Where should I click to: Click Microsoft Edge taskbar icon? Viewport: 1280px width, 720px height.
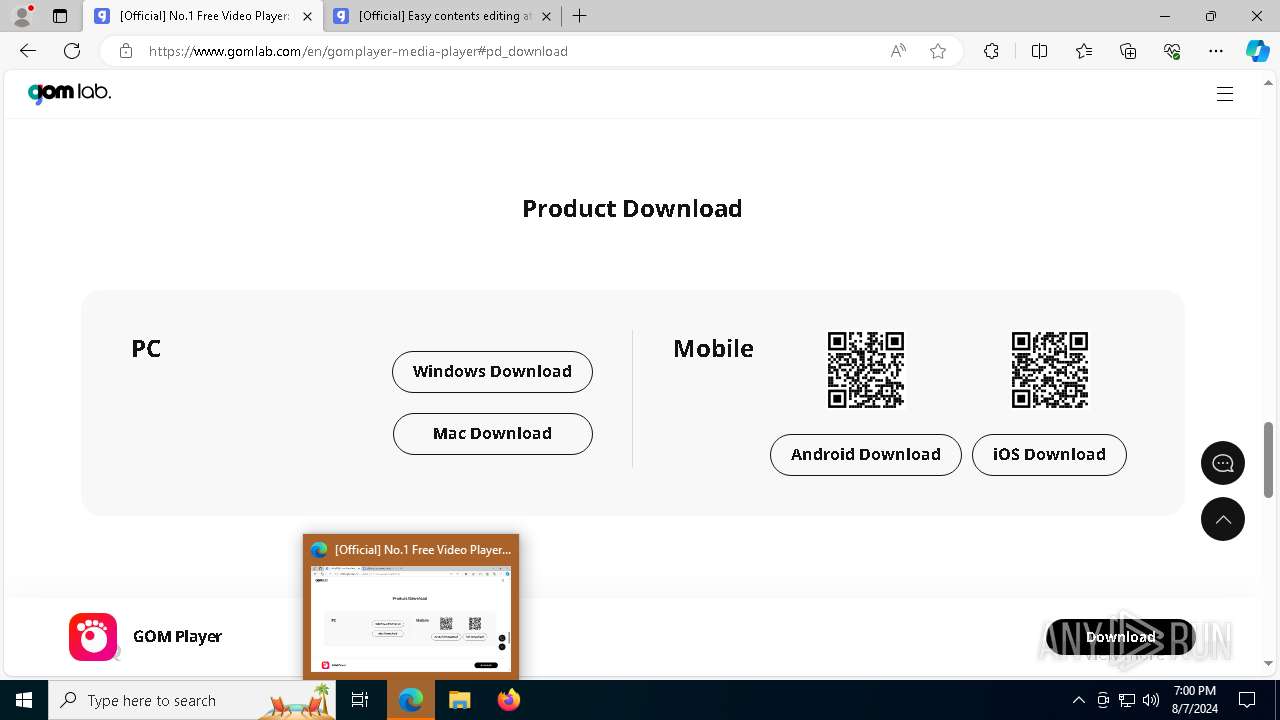[411, 700]
